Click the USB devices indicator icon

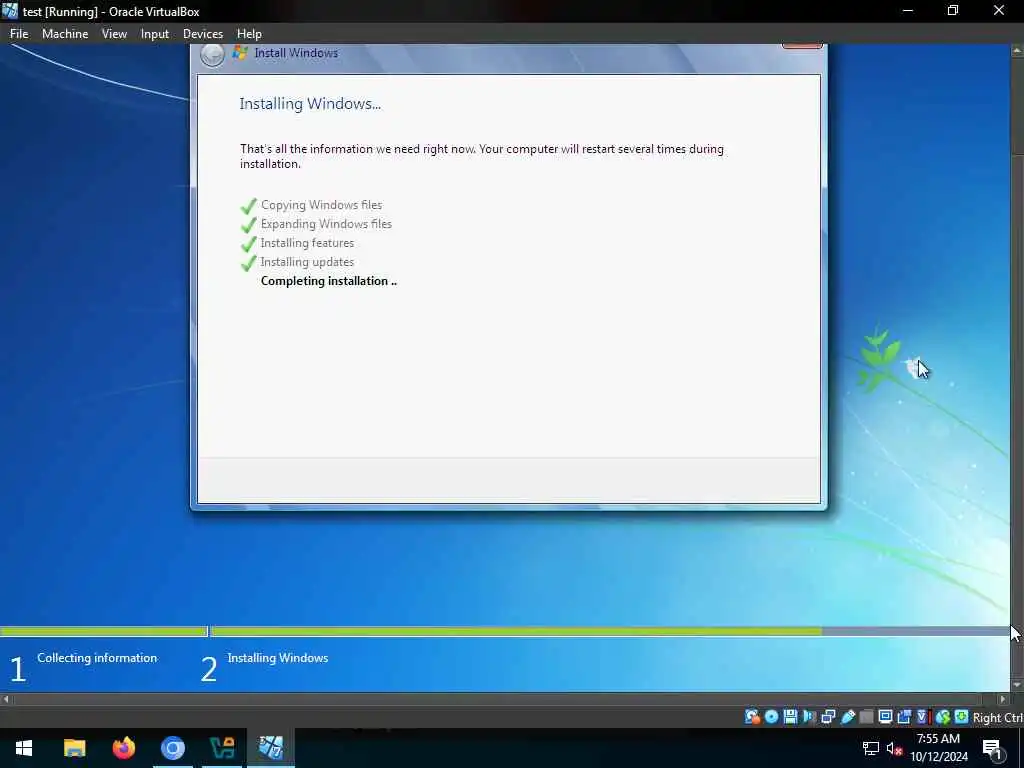tap(848, 717)
